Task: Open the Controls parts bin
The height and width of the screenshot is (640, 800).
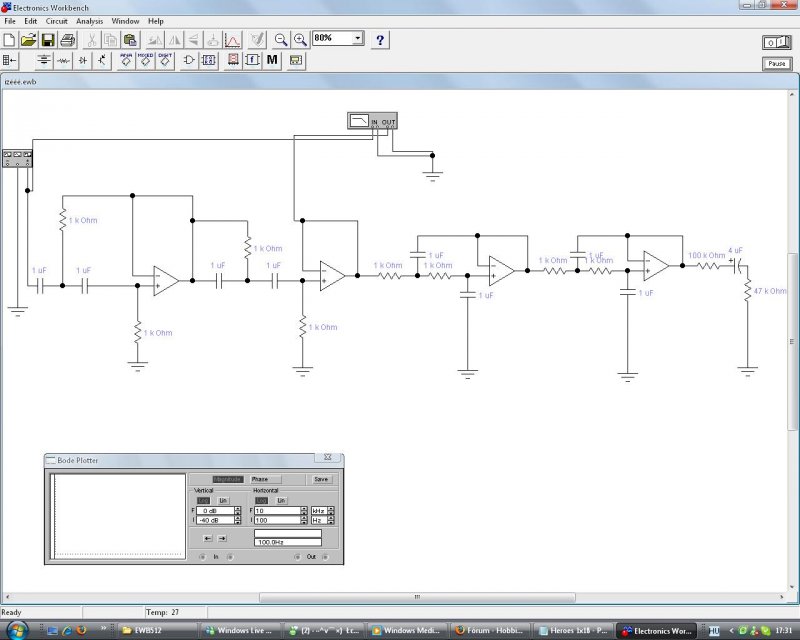Action: click(x=253, y=60)
